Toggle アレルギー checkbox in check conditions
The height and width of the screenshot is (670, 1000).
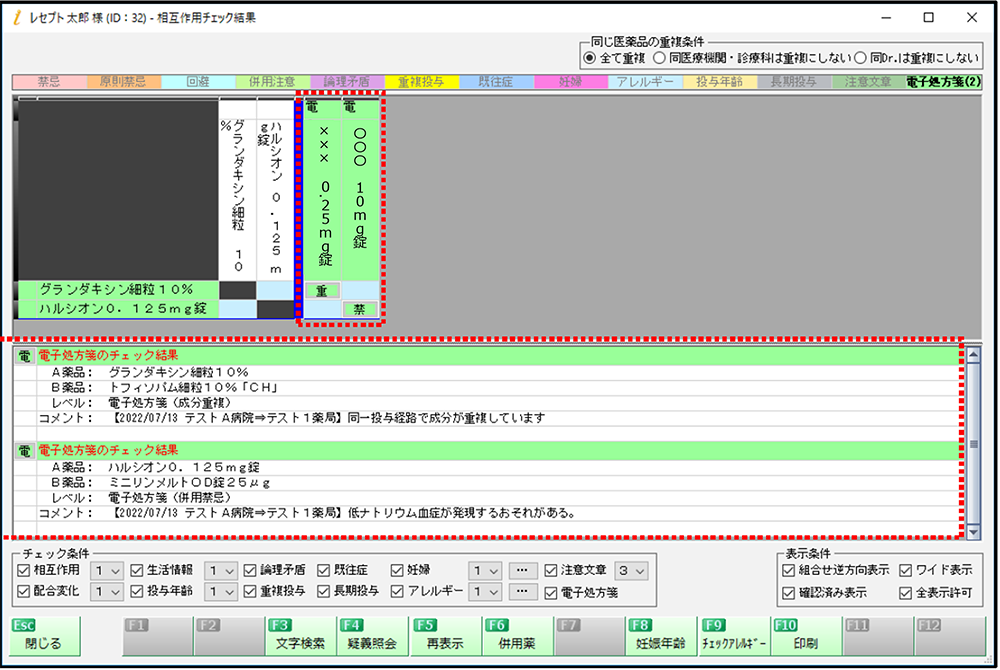pyautogui.click(x=397, y=592)
